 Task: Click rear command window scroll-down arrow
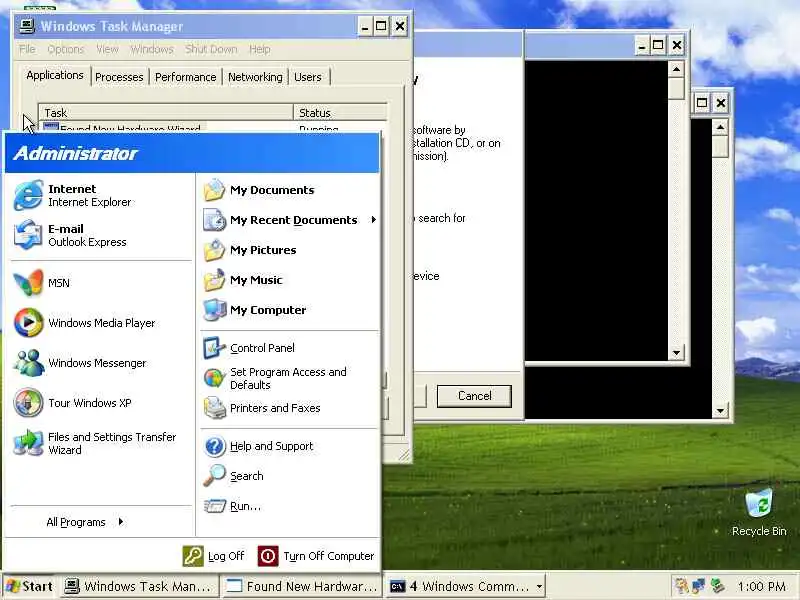pos(720,410)
